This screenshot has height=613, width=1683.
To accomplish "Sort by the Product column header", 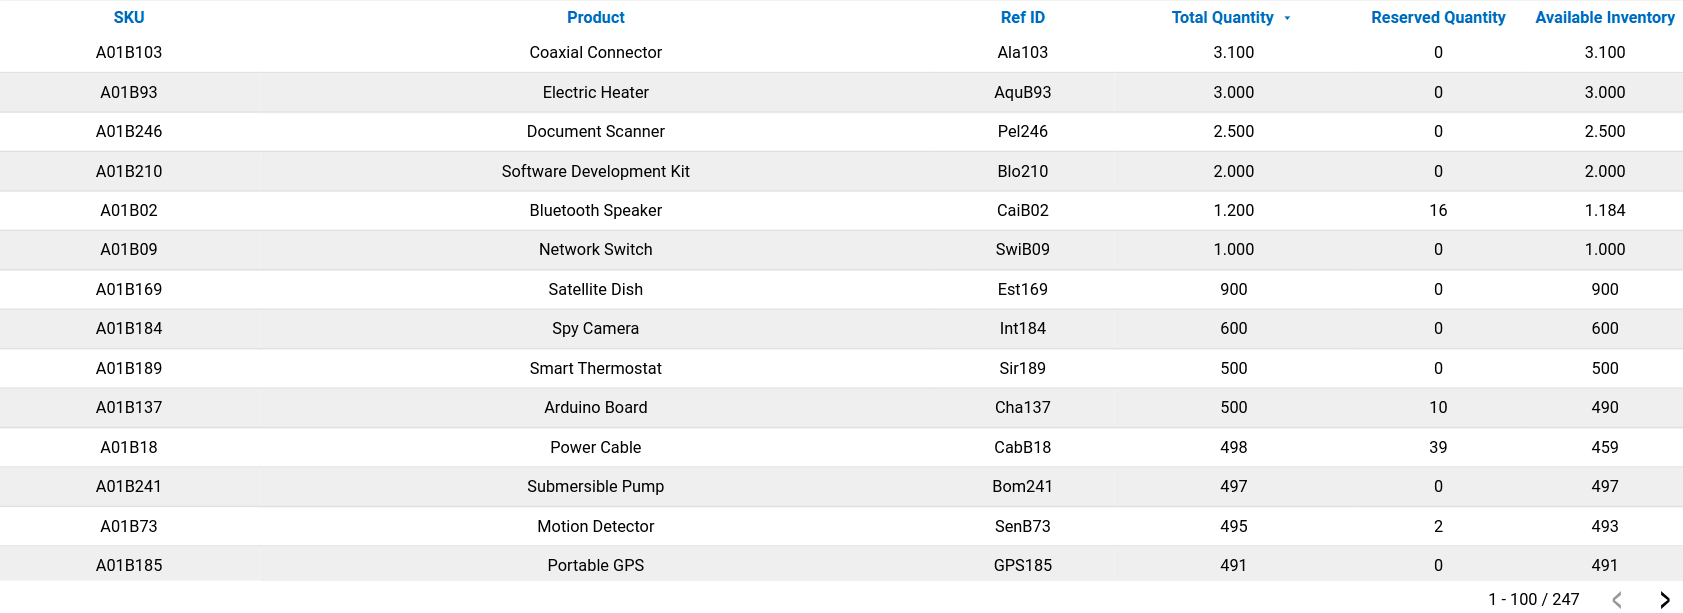I will [x=595, y=17].
